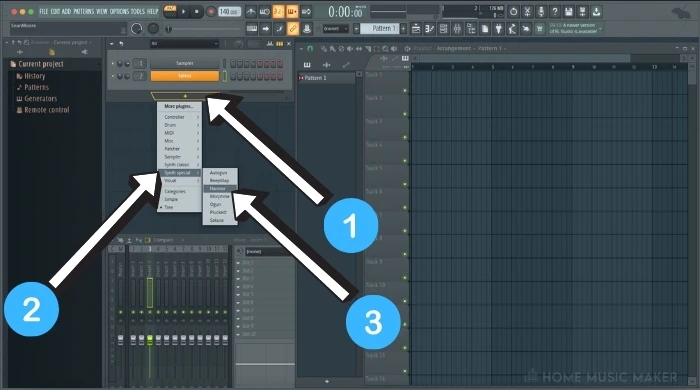
Task: Open the Browser/plugin picker tree icon
Action: click(471, 29)
